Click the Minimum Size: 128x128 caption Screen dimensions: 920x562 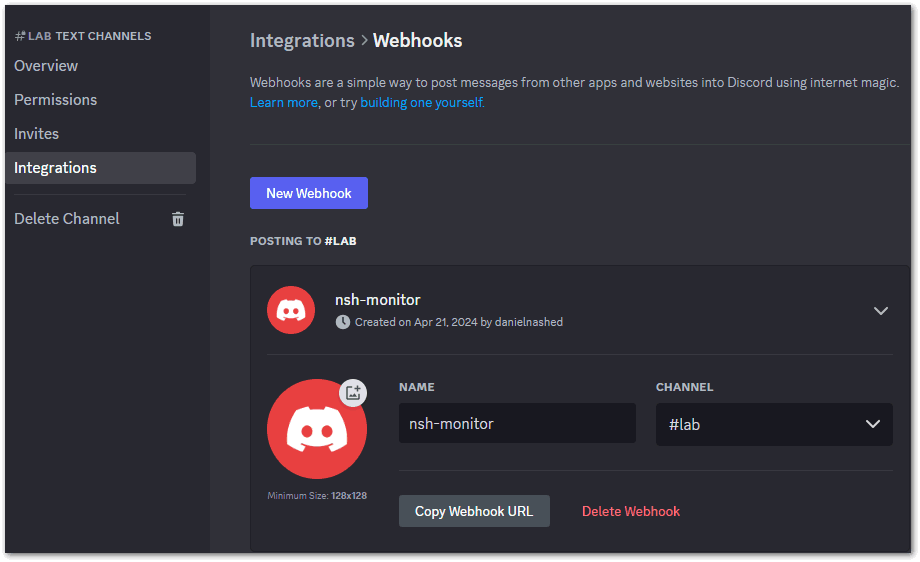point(317,496)
